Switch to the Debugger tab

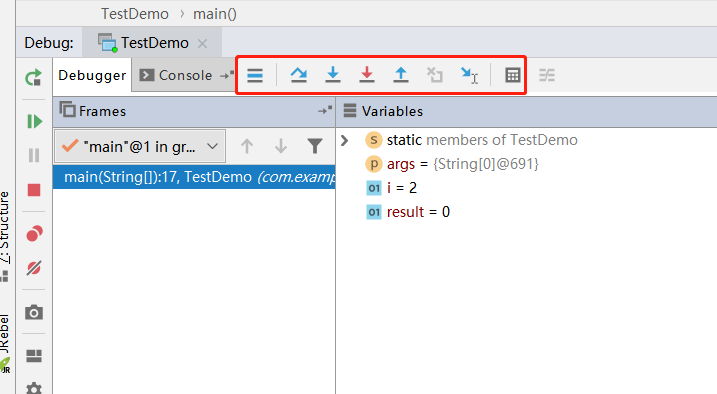click(92, 75)
